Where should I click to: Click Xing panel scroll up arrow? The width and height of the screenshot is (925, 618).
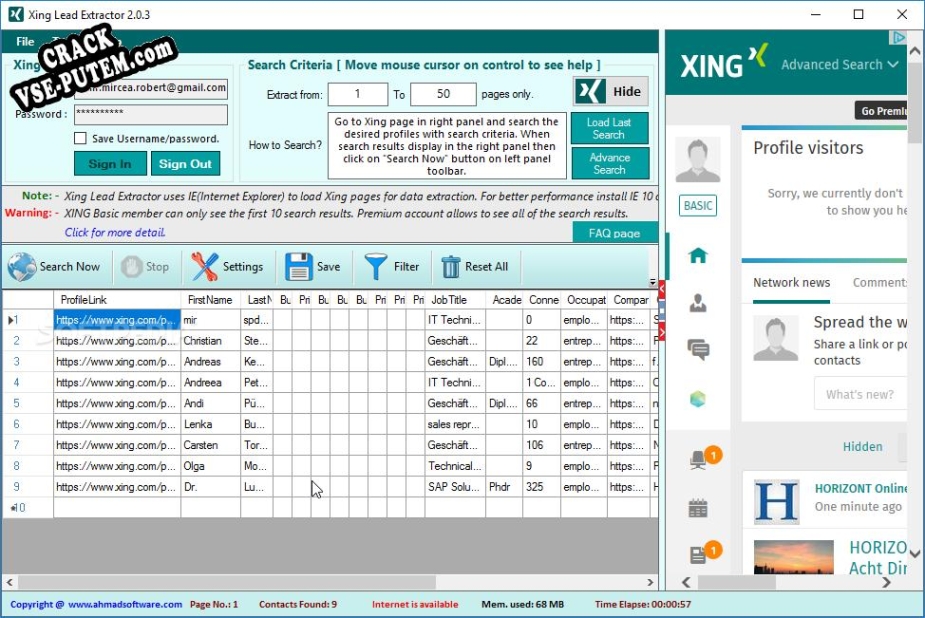click(914, 51)
